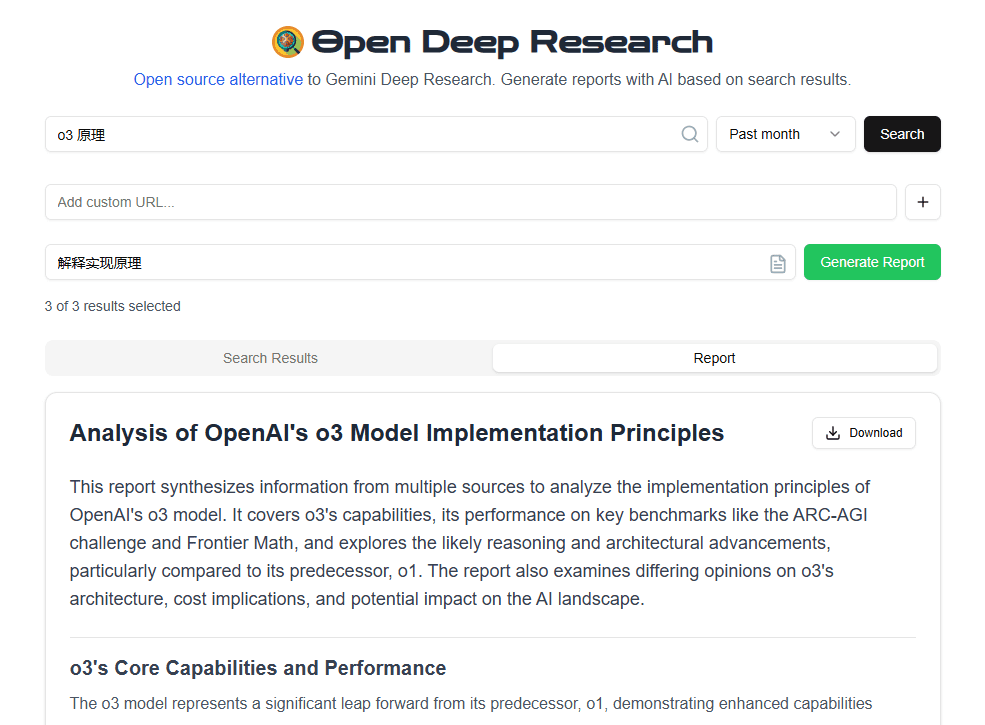Open the "Open source alternative" link
Image resolution: width=985 pixels, height=725 pixels.
tap(218, 79)
